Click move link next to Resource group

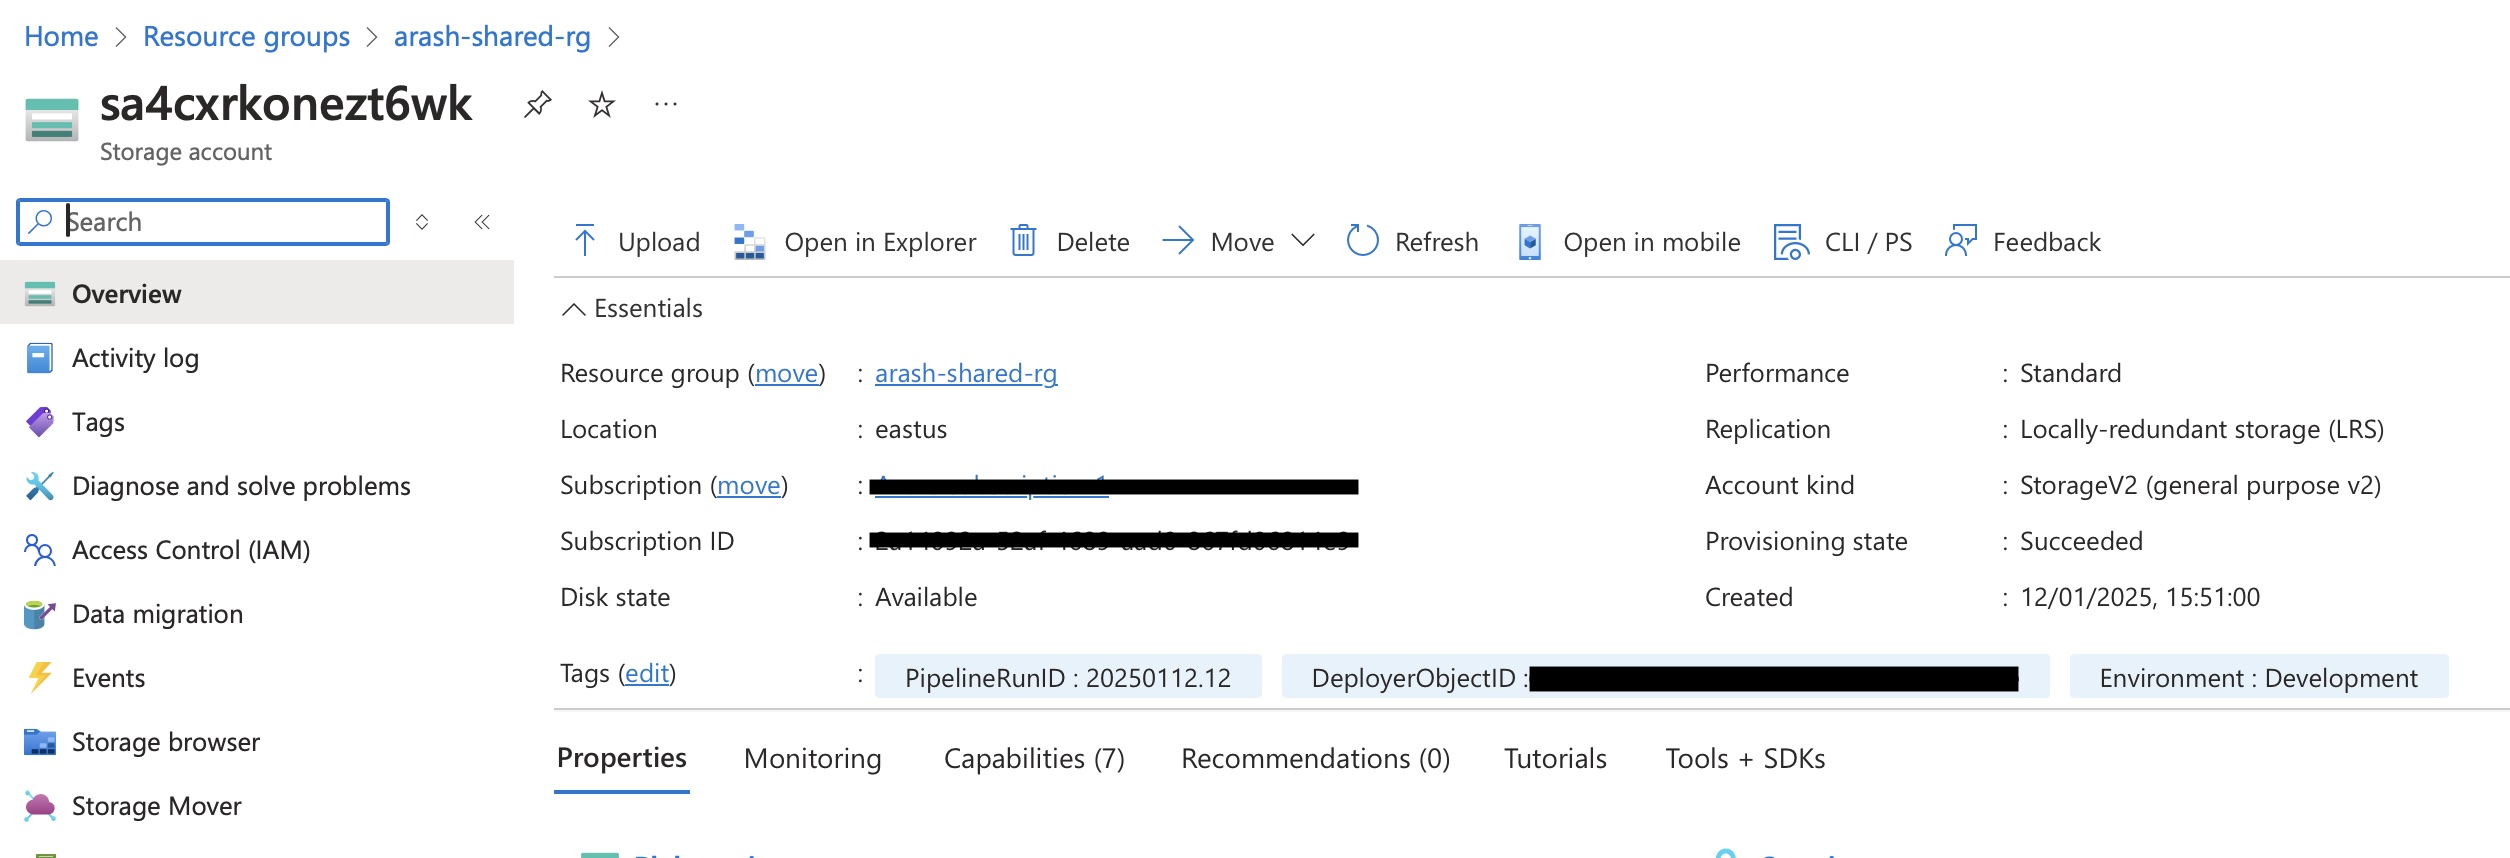click(786, 373)
